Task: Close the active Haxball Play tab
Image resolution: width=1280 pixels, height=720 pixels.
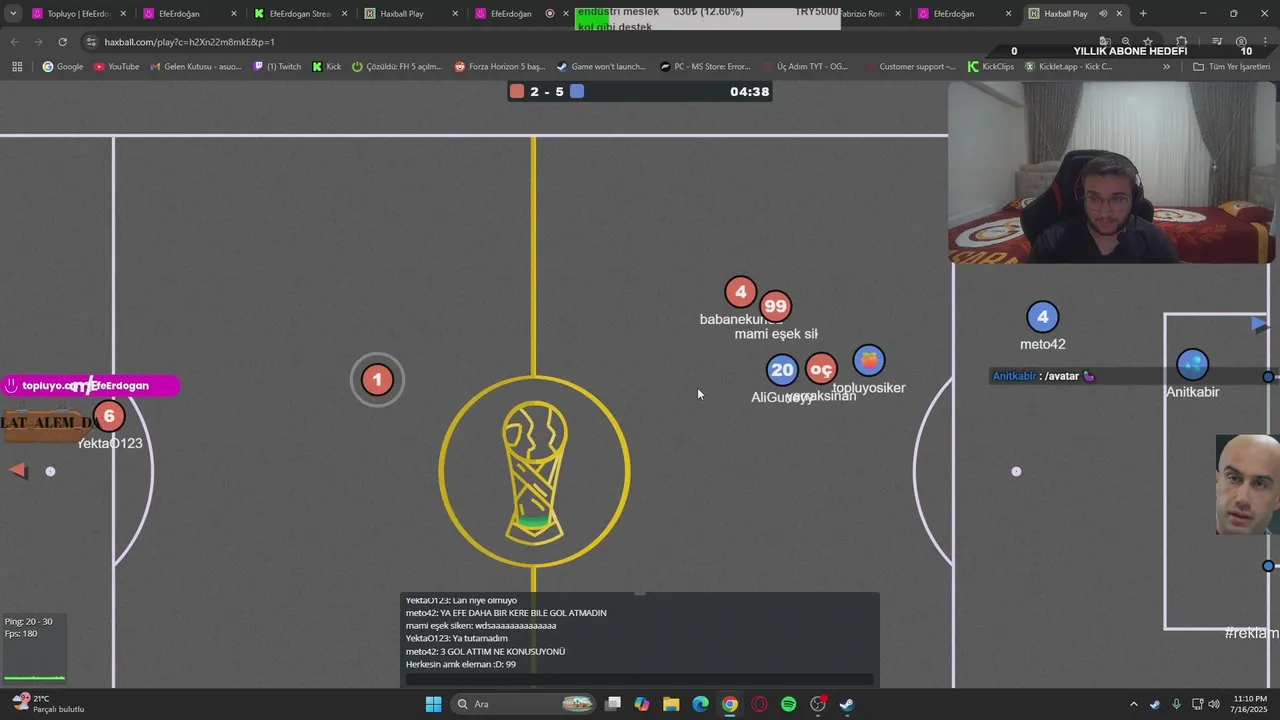Action: point(1119,14)
